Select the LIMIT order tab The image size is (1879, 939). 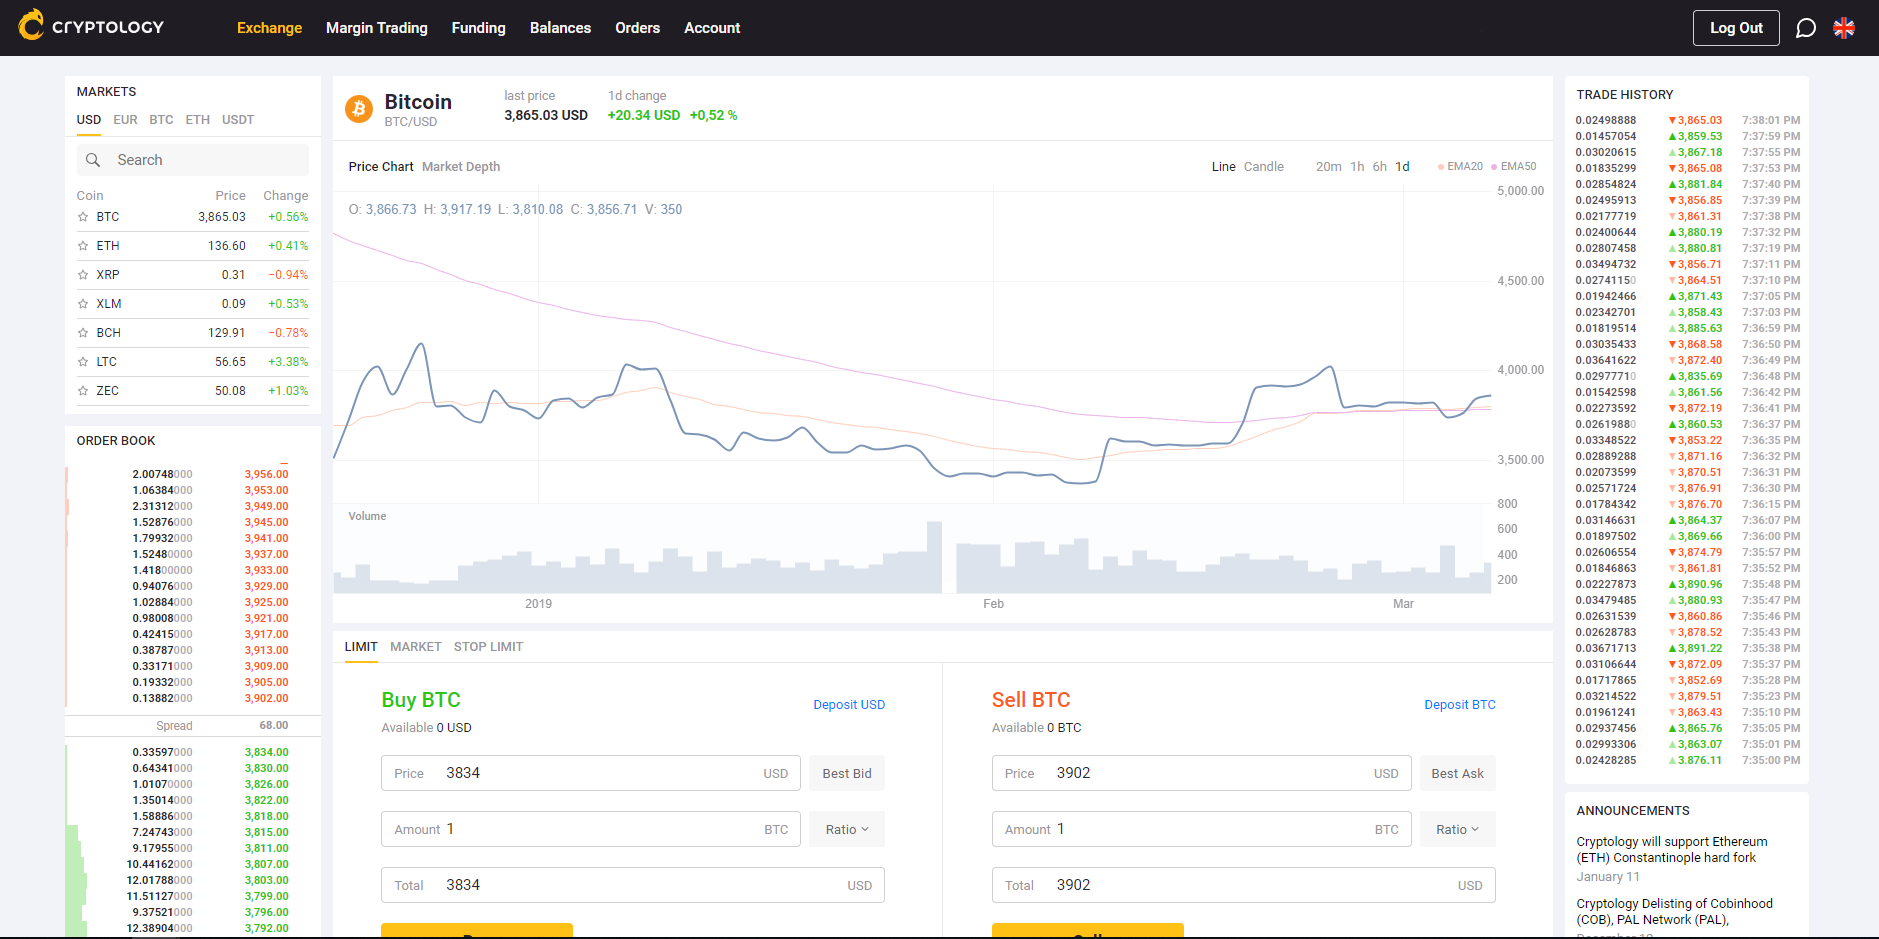click(361, 647)
